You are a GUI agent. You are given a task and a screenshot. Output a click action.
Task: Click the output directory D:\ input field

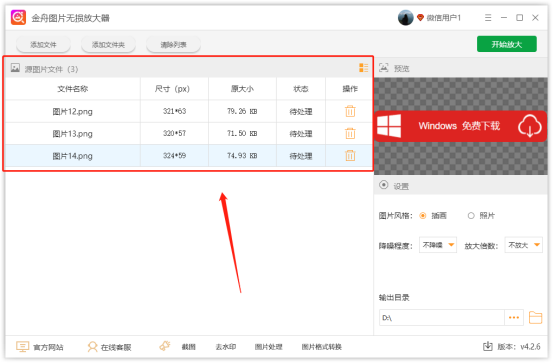click(442, 318)
